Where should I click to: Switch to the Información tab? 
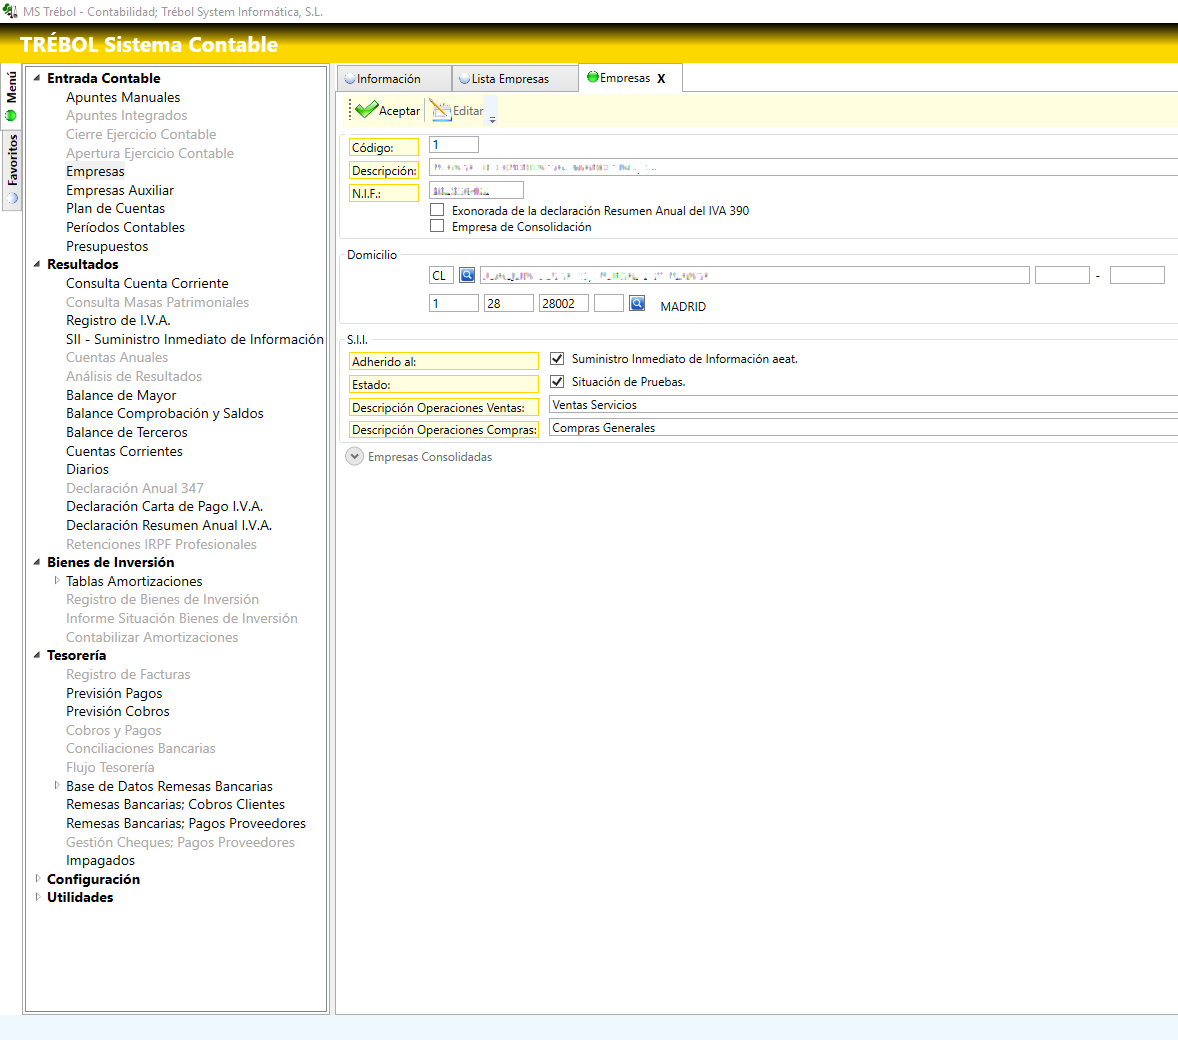tap(394, 78)
